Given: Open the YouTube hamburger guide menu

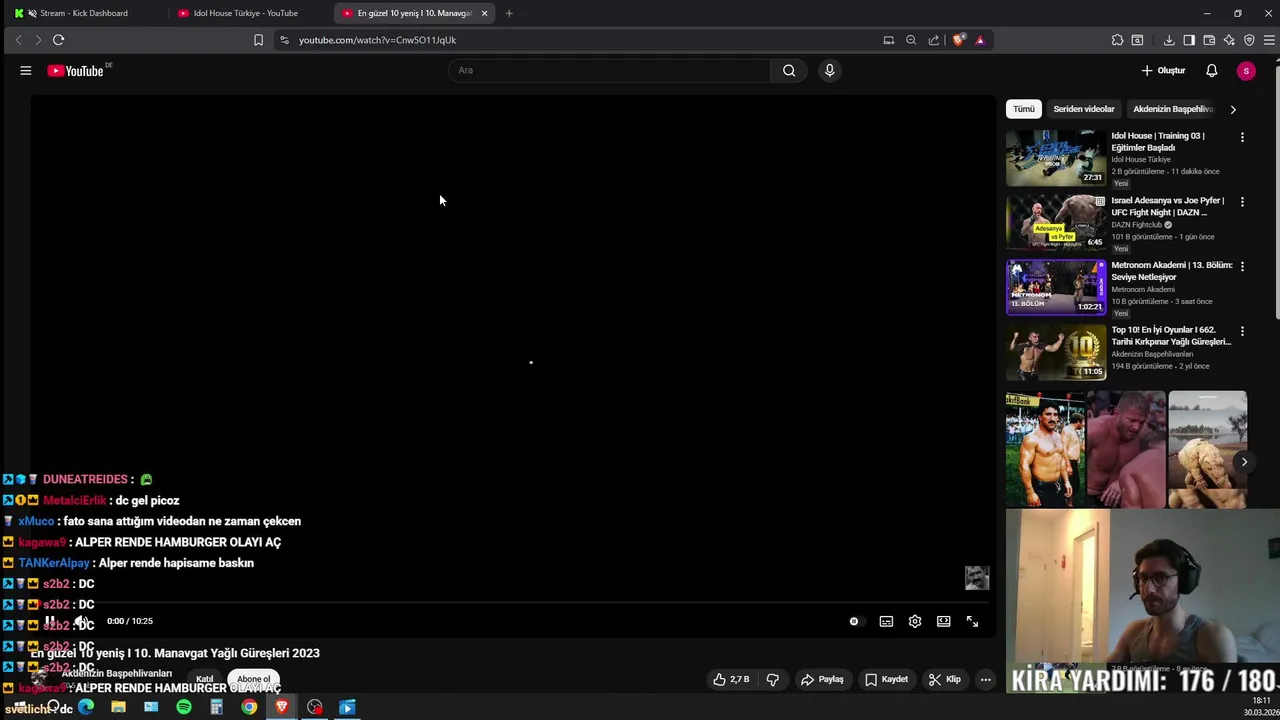Looking at the screenshot, I should 26,70.
